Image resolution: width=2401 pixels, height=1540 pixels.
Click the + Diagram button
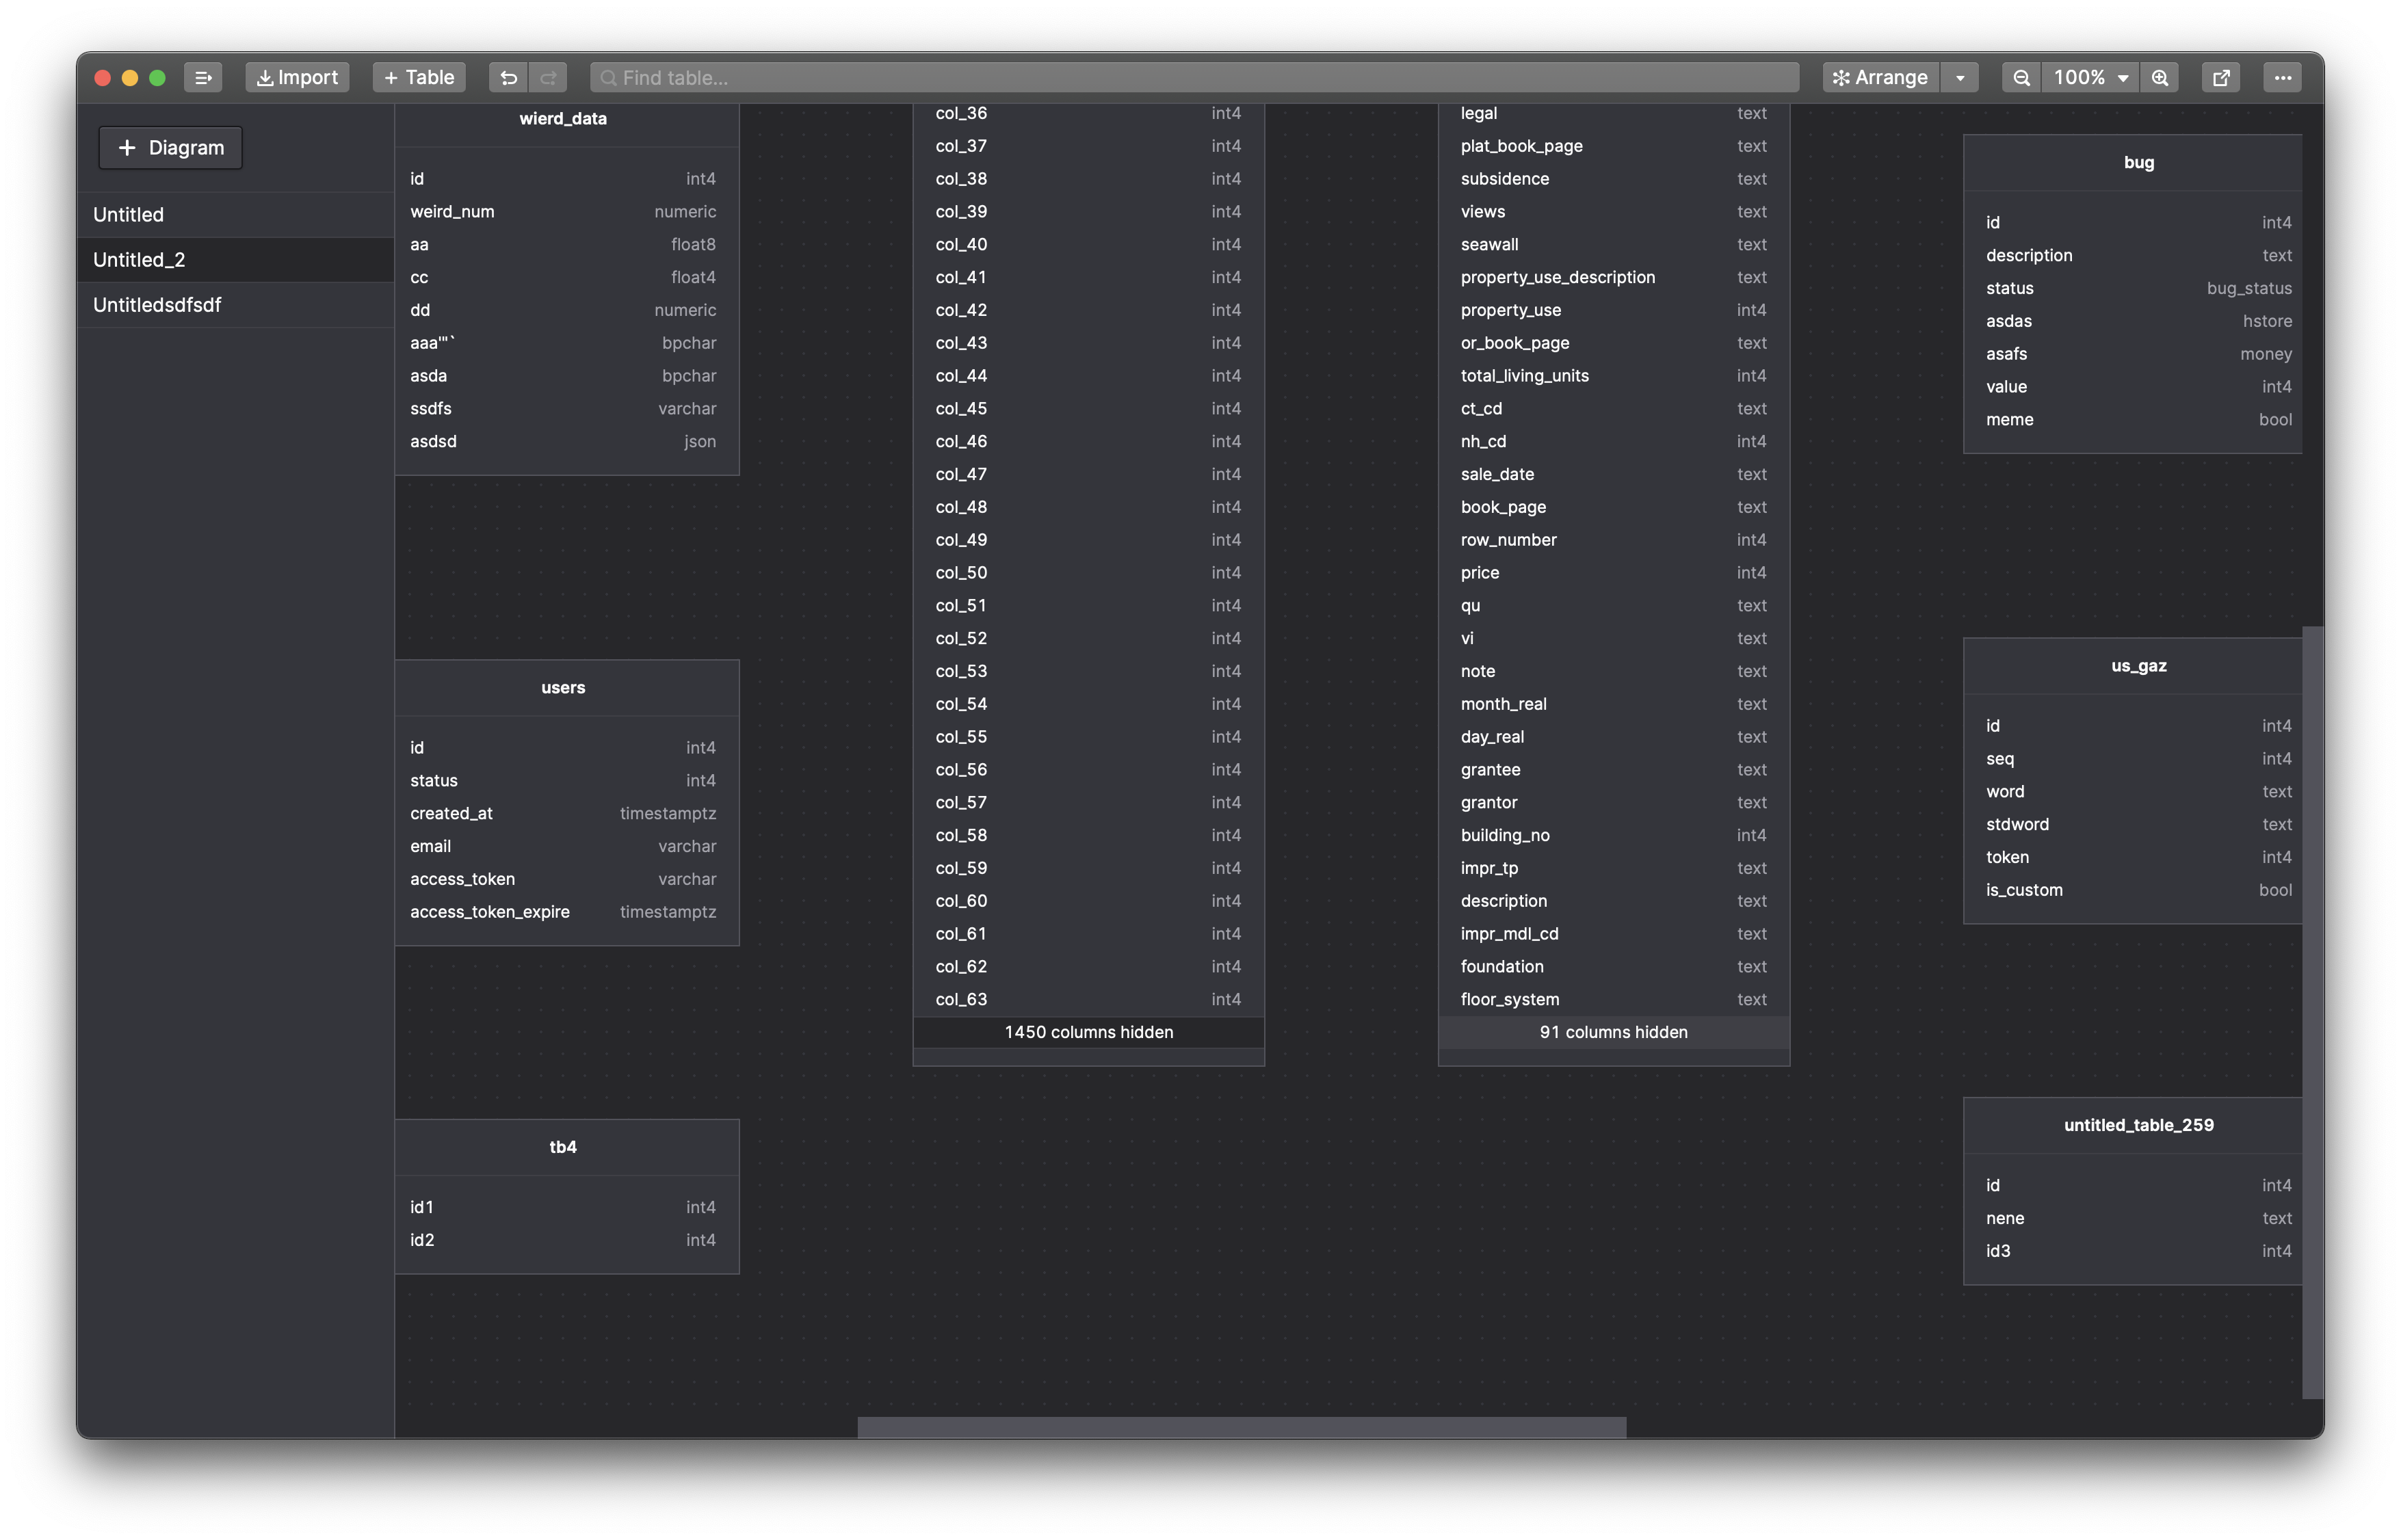170,147
